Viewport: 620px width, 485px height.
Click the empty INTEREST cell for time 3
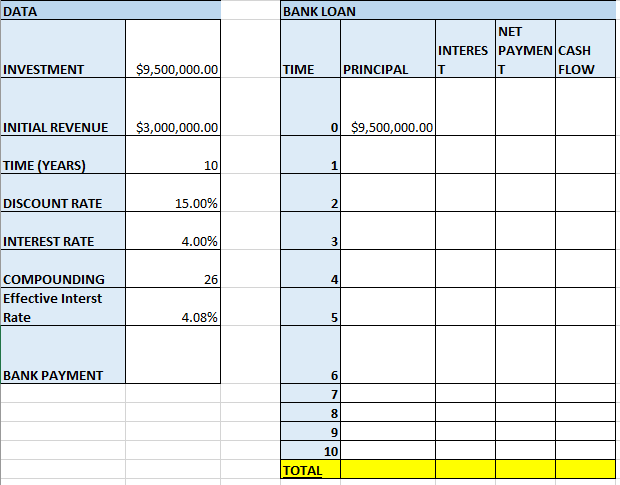pyautogui.click(x=465, y=230)
